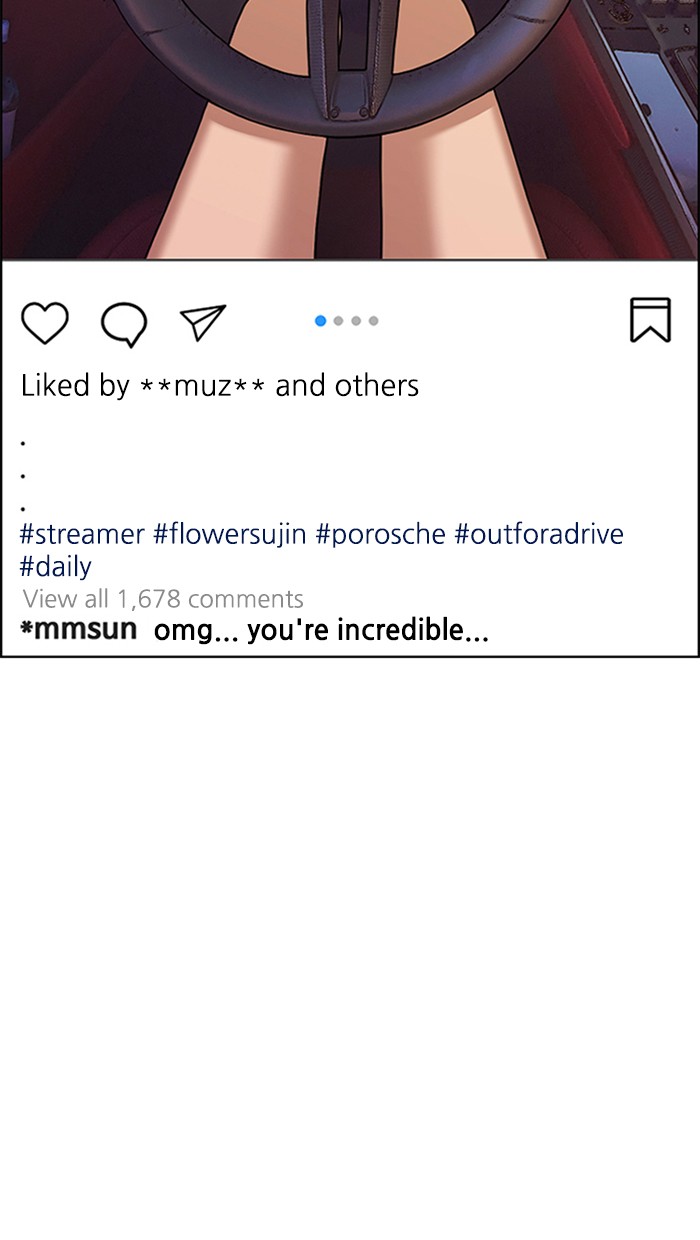Tap the 'Liked by' text

tap(75, 386)
